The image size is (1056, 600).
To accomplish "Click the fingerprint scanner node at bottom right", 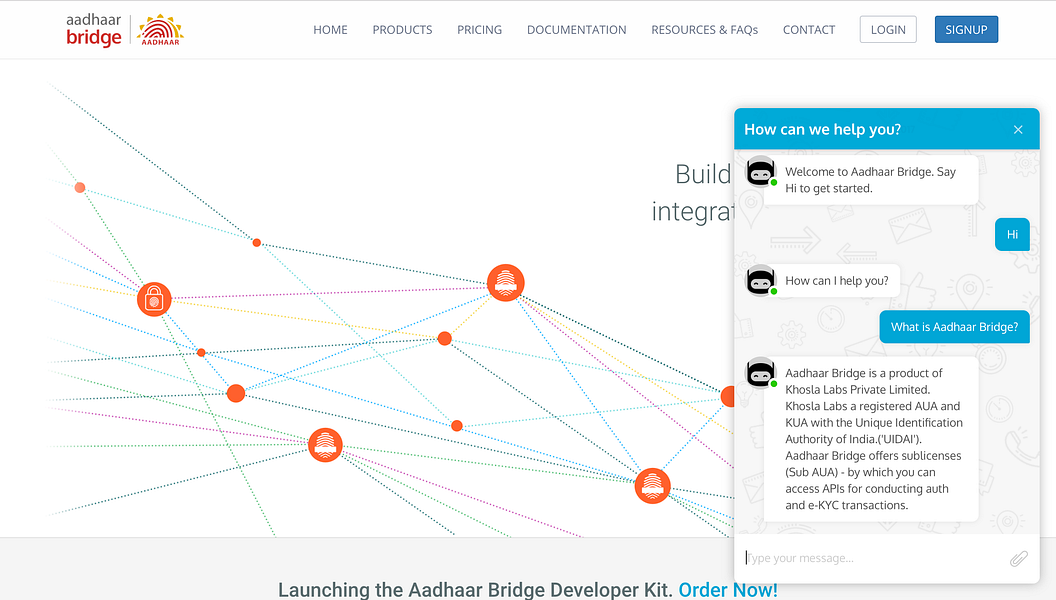I will 653,486.
